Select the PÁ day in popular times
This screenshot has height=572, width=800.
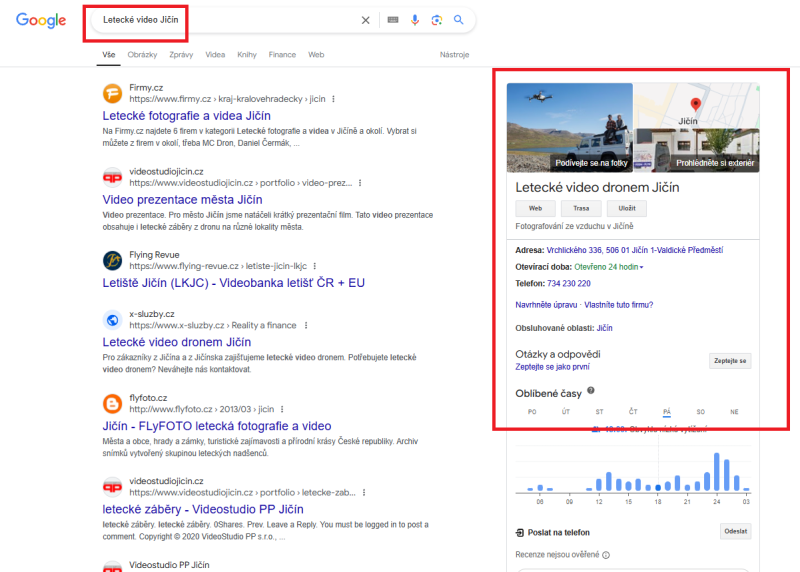pos(667,412)
